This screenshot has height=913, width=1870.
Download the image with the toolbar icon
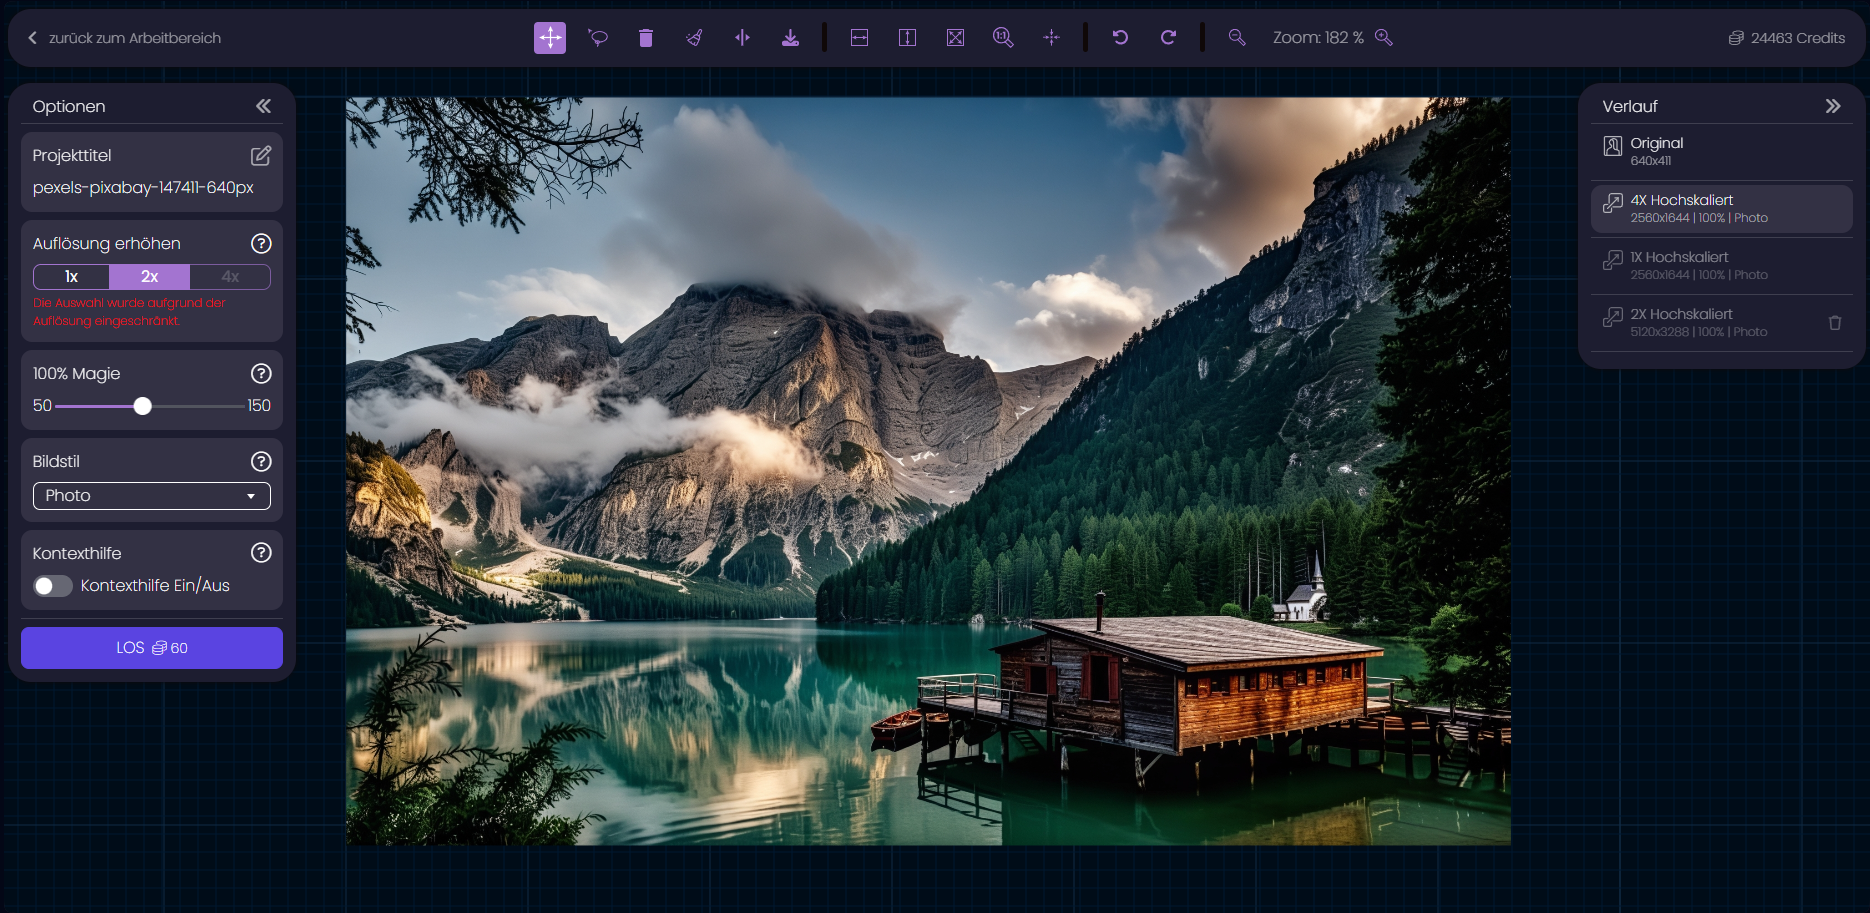(x=790, y=38)
